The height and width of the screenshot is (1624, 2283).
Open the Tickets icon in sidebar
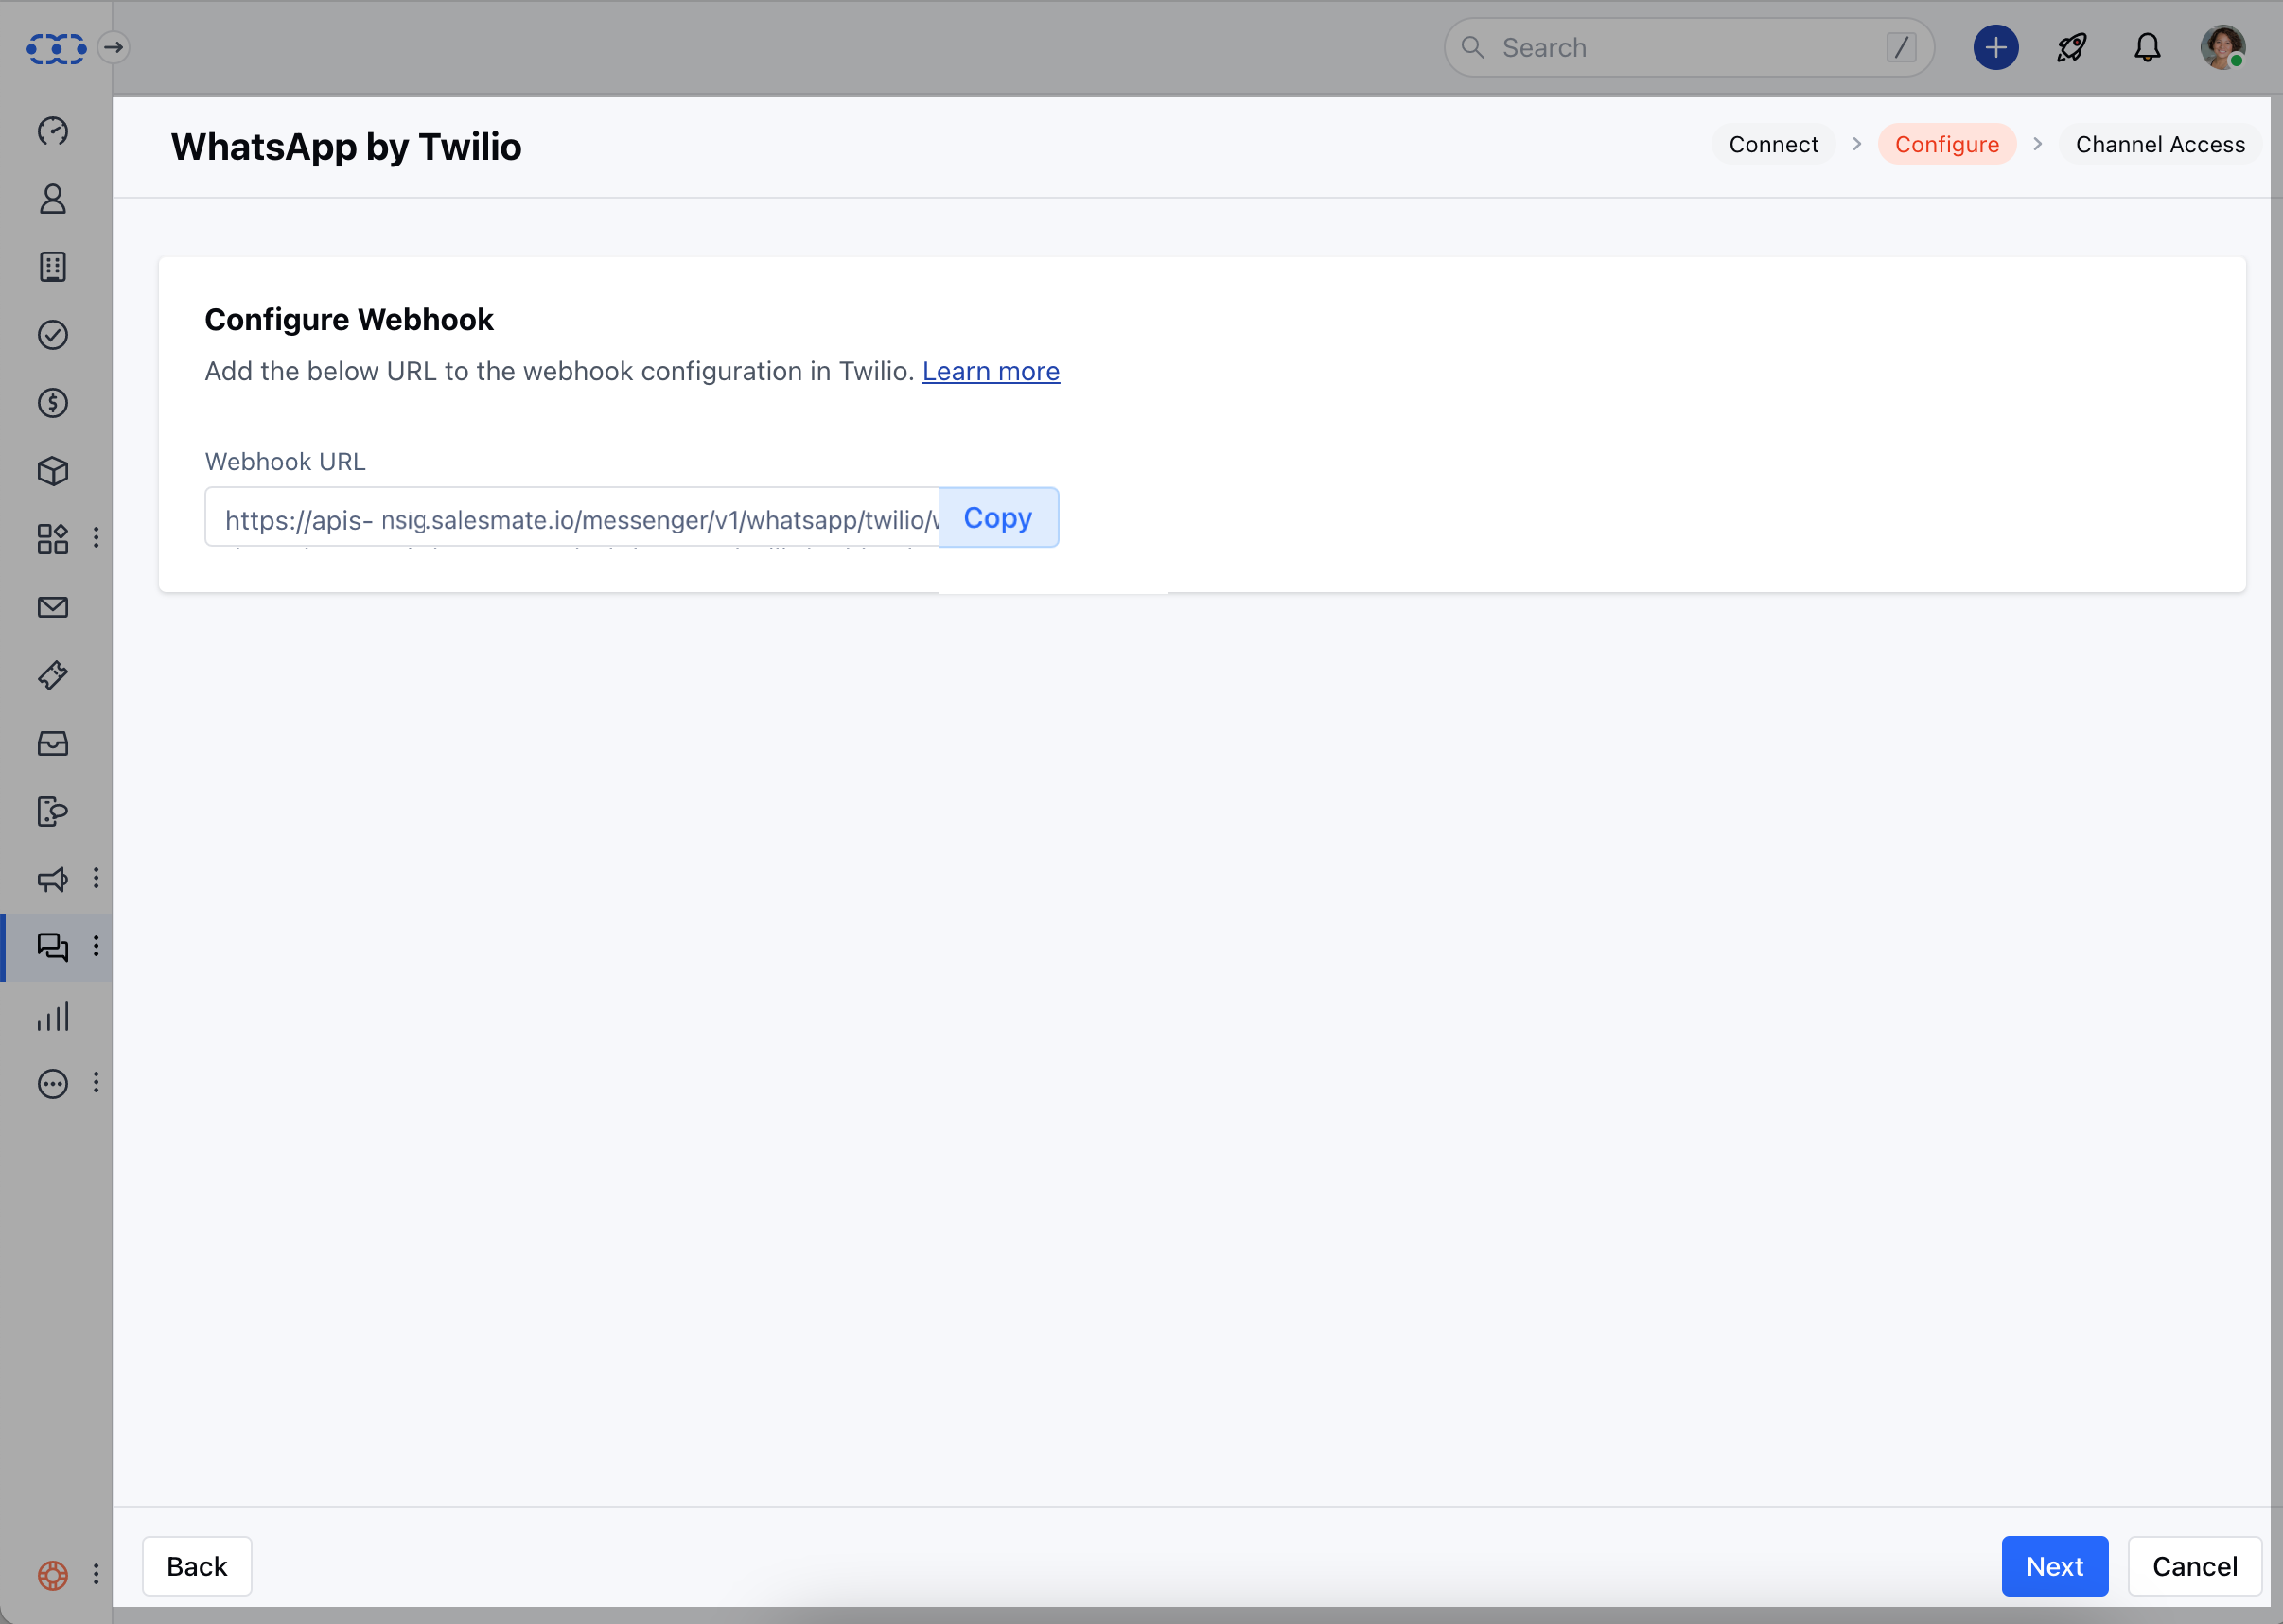coord(53,675)
